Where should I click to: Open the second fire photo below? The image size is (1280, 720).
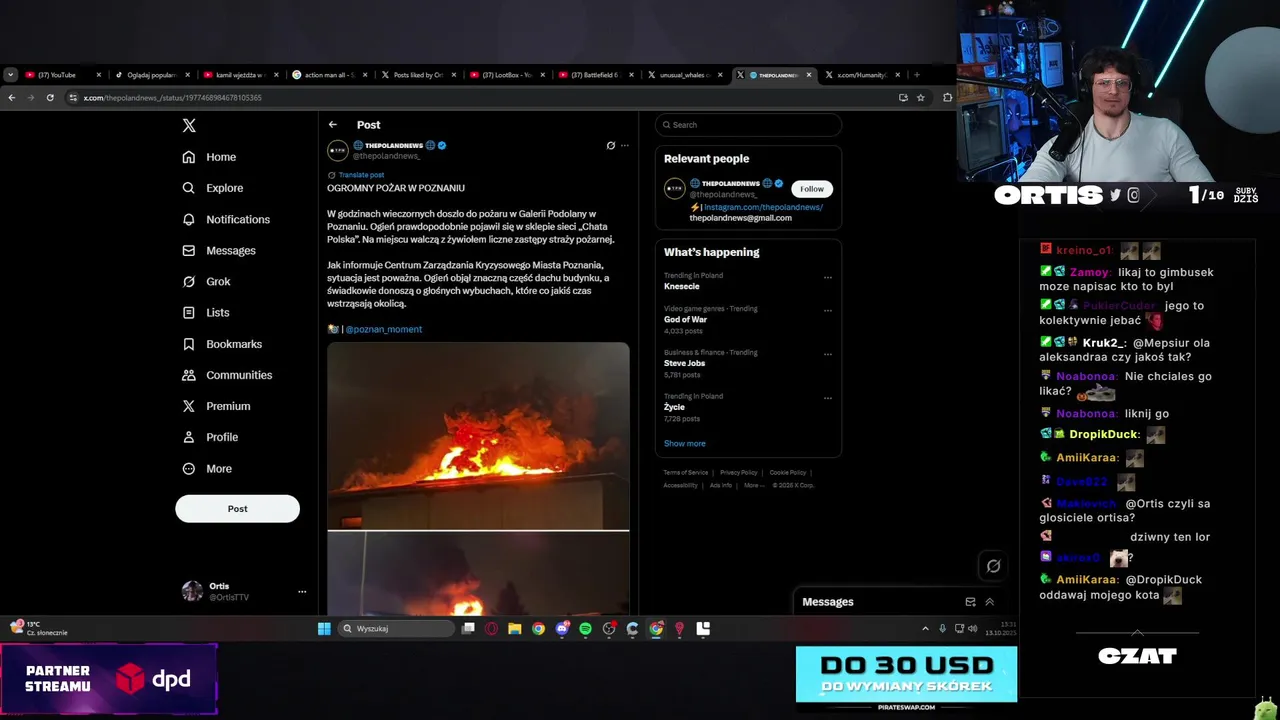[x=478, y=573]
